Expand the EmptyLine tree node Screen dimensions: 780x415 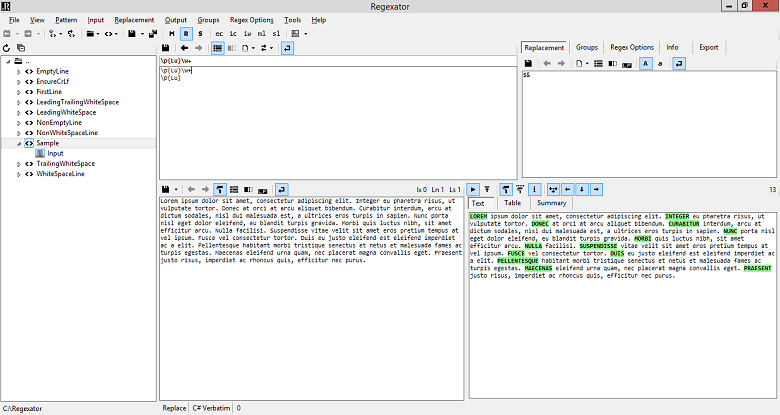[18, 72]
